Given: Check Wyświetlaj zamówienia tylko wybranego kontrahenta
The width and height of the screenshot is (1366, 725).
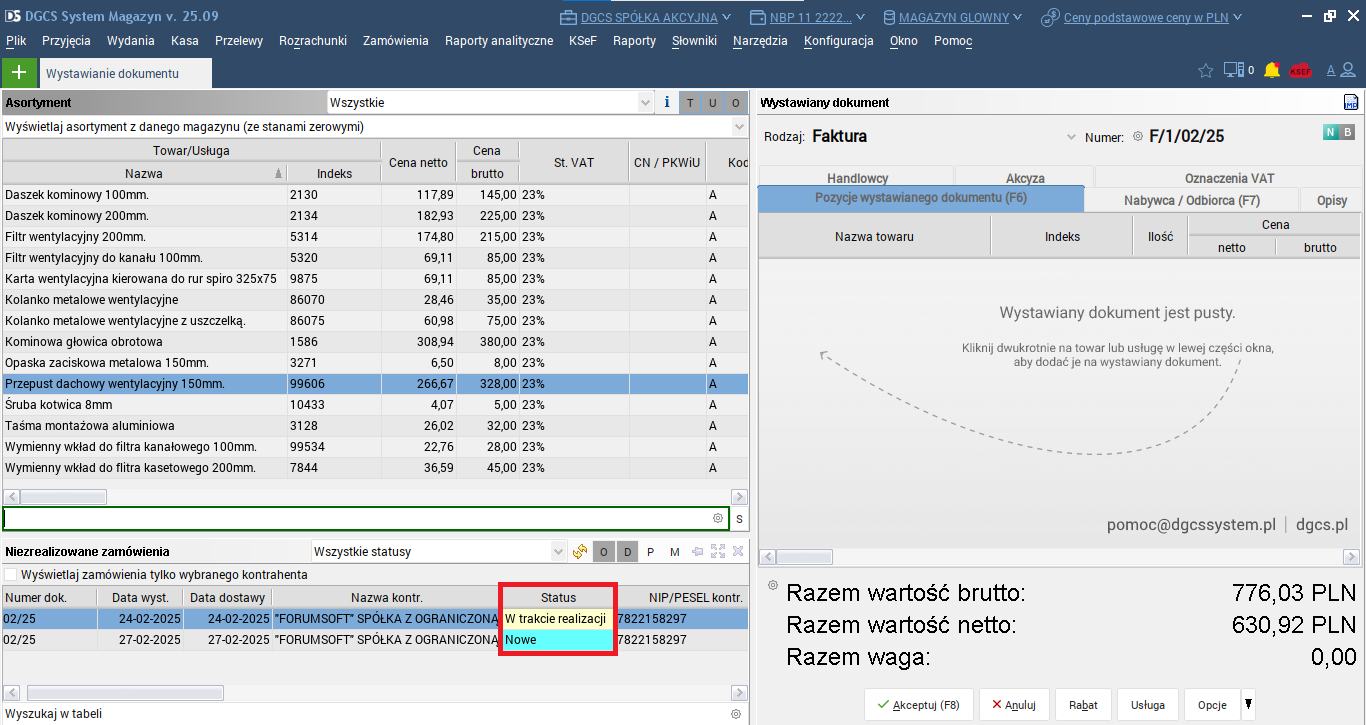Looking at the screenshot, I should (11, 575).
